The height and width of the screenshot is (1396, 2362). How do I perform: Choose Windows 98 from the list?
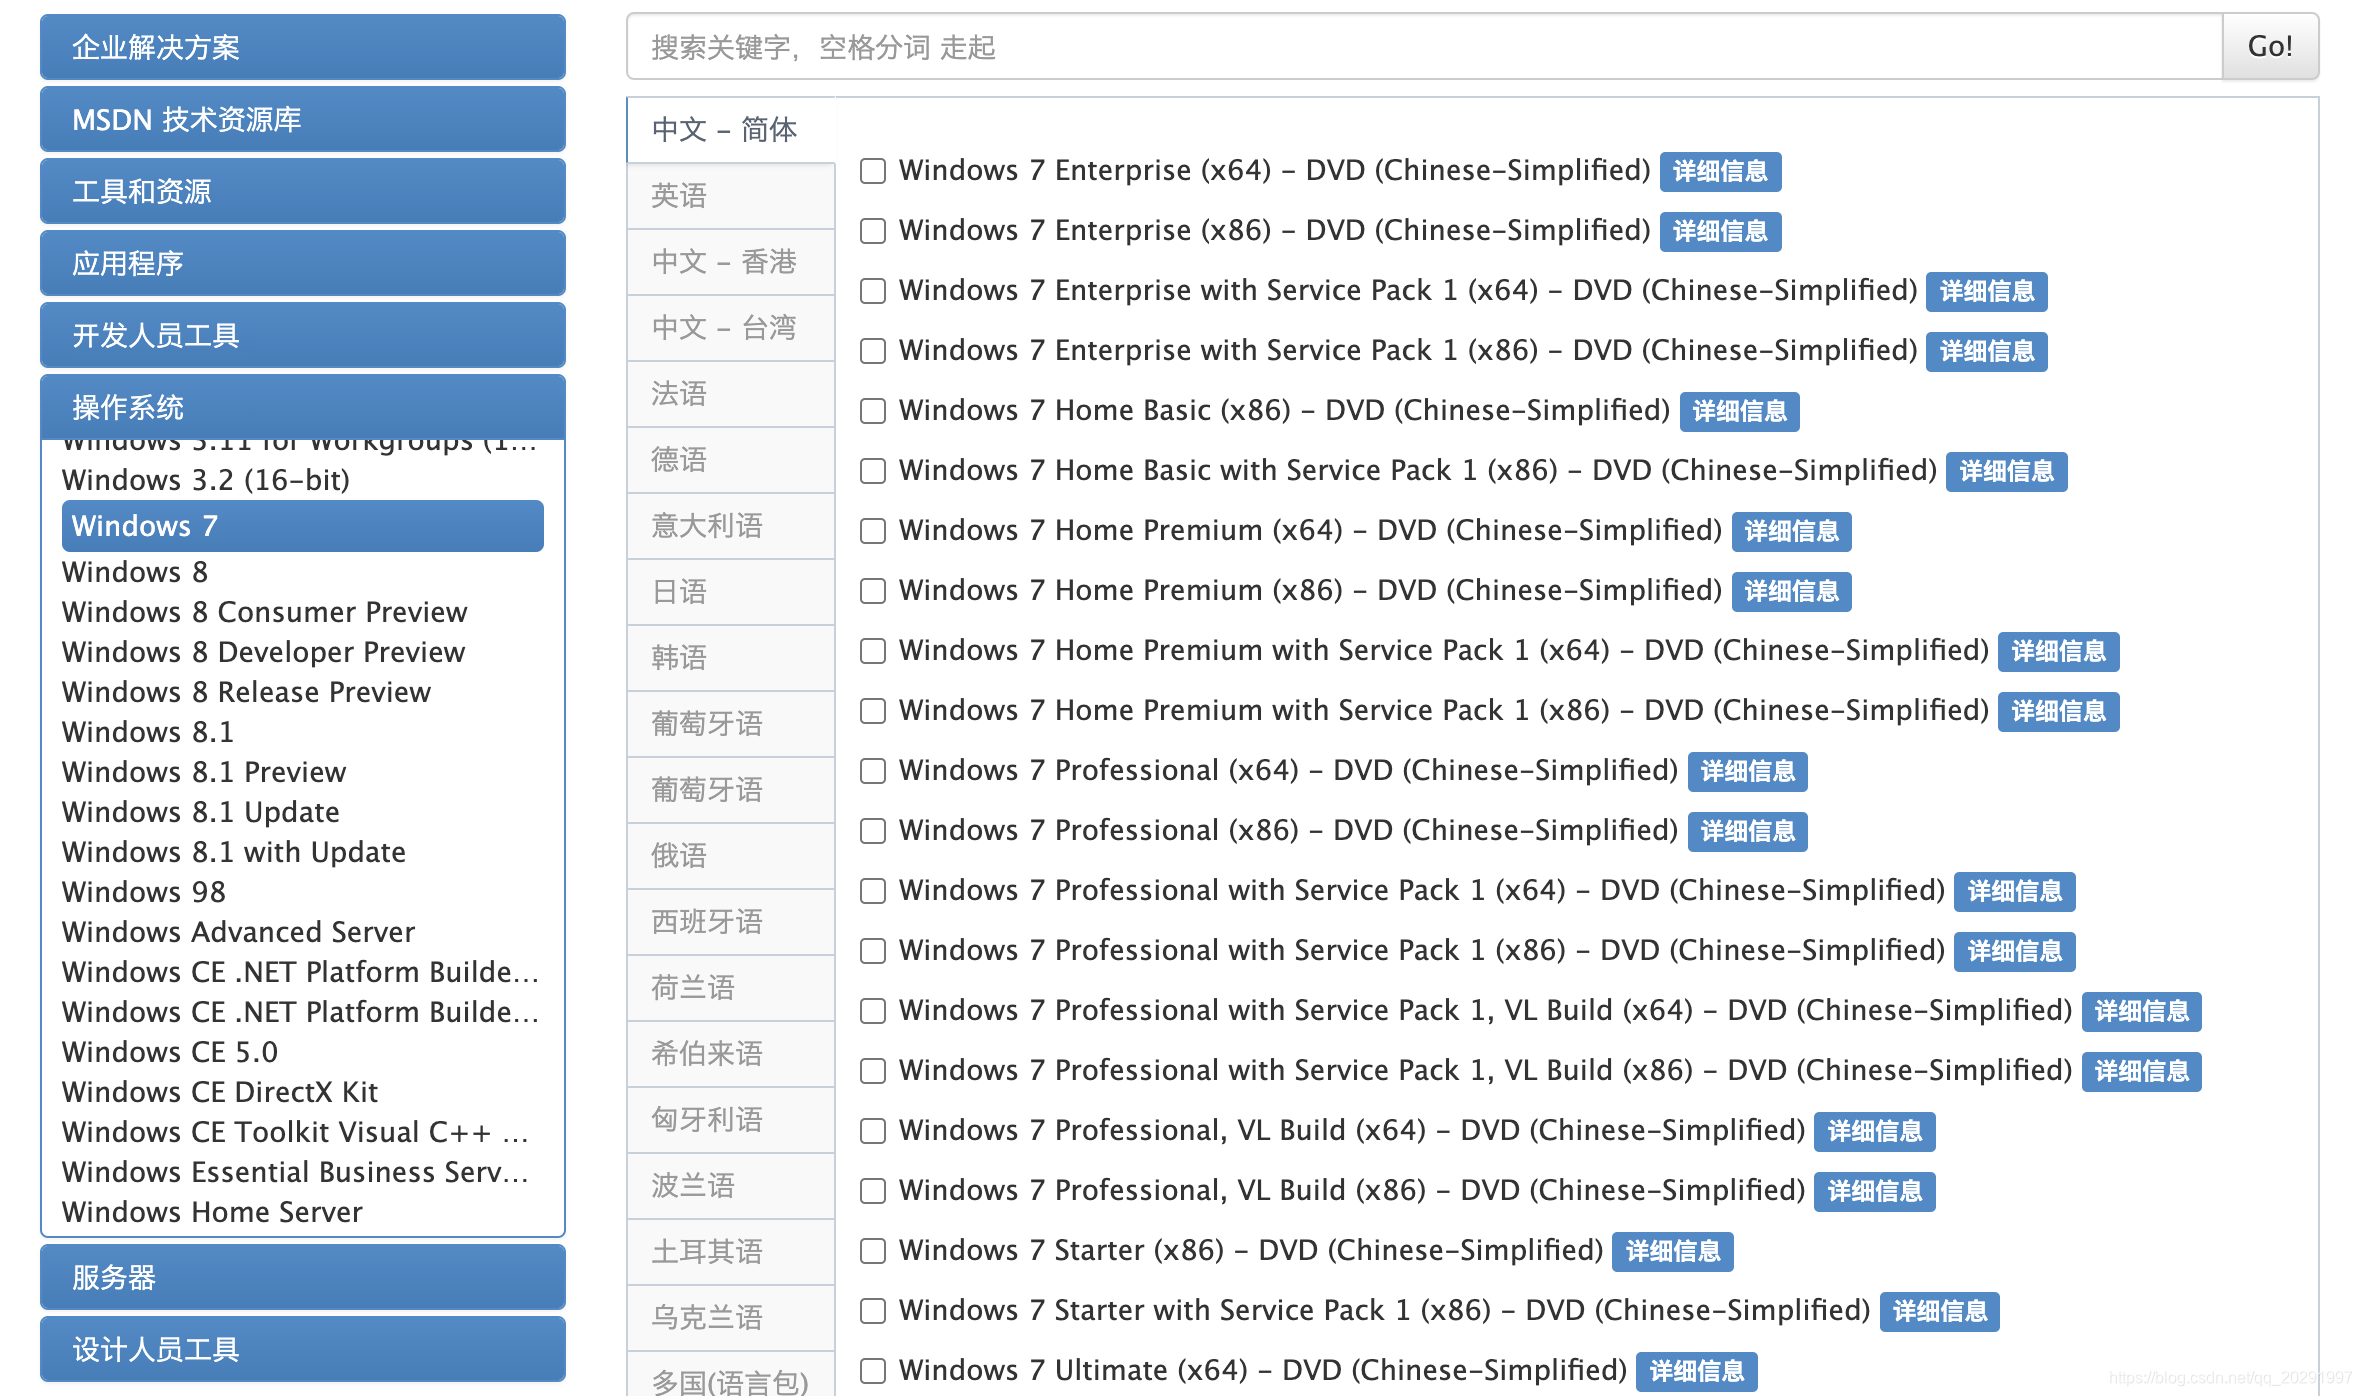point(144,892)
